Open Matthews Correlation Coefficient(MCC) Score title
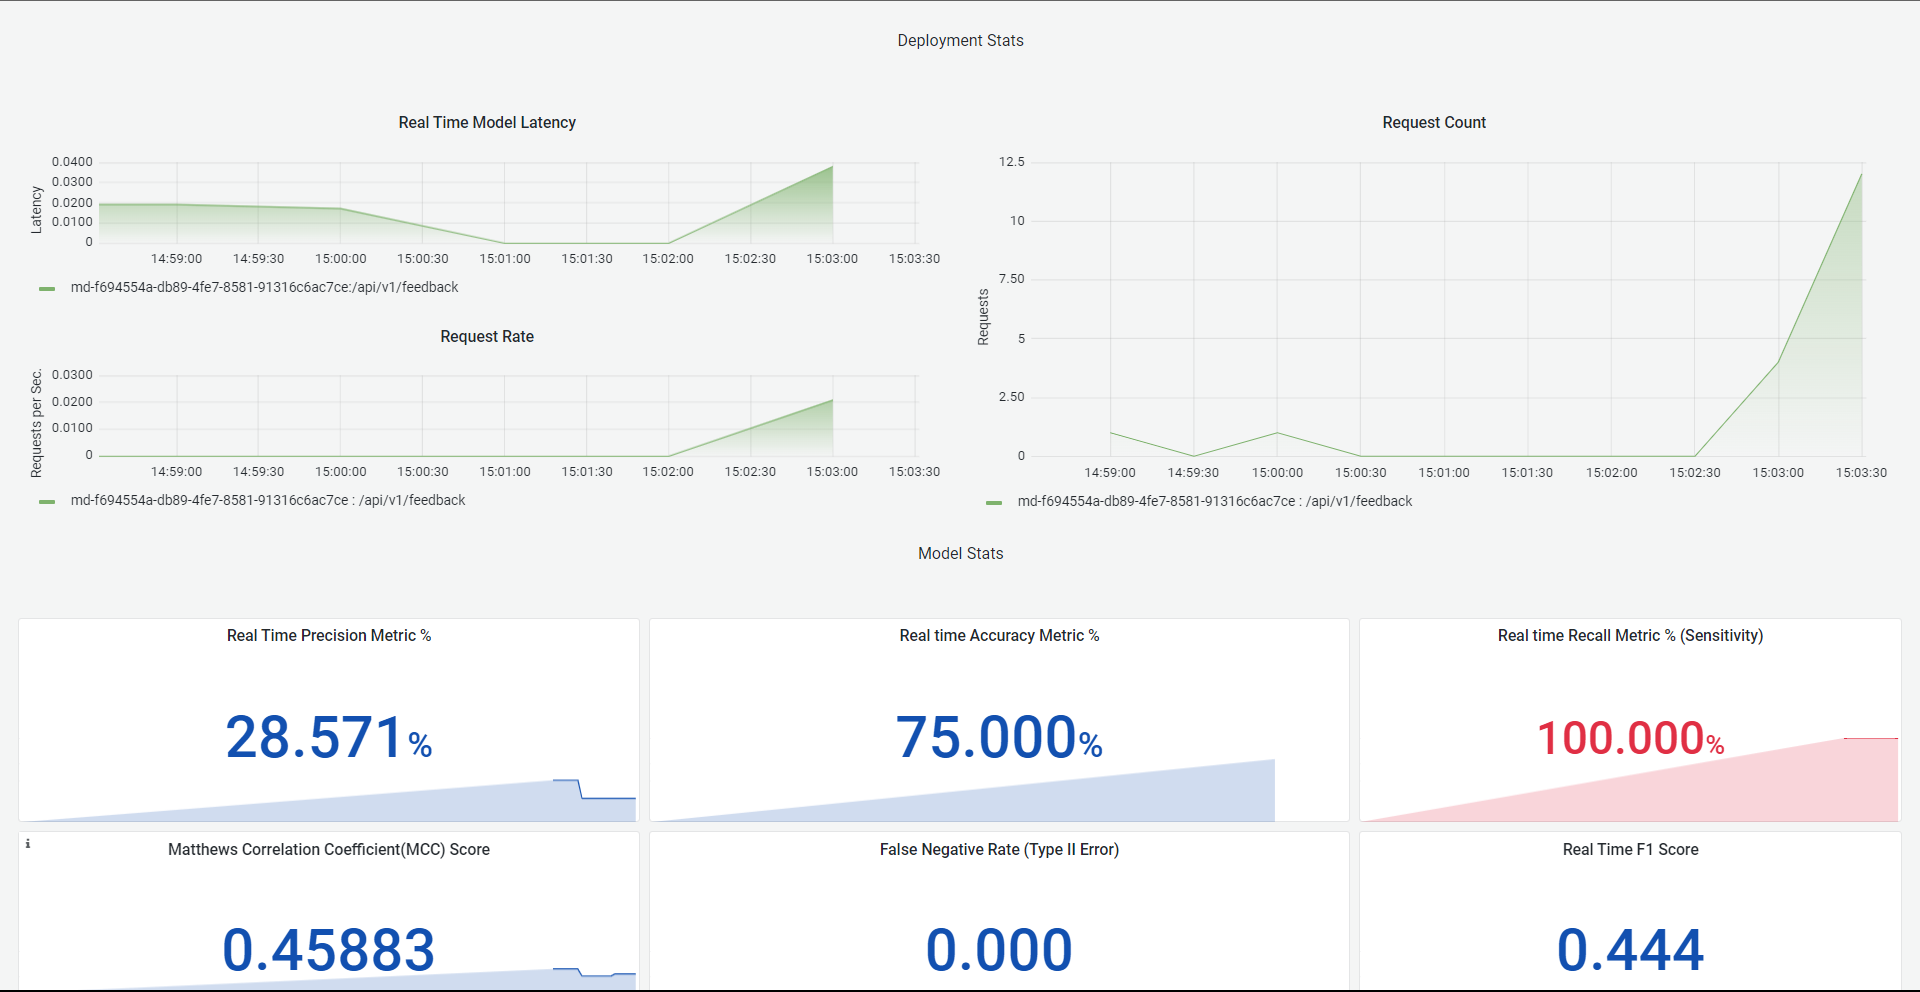This screenshot has height=992, width=1920. (329, 849)
